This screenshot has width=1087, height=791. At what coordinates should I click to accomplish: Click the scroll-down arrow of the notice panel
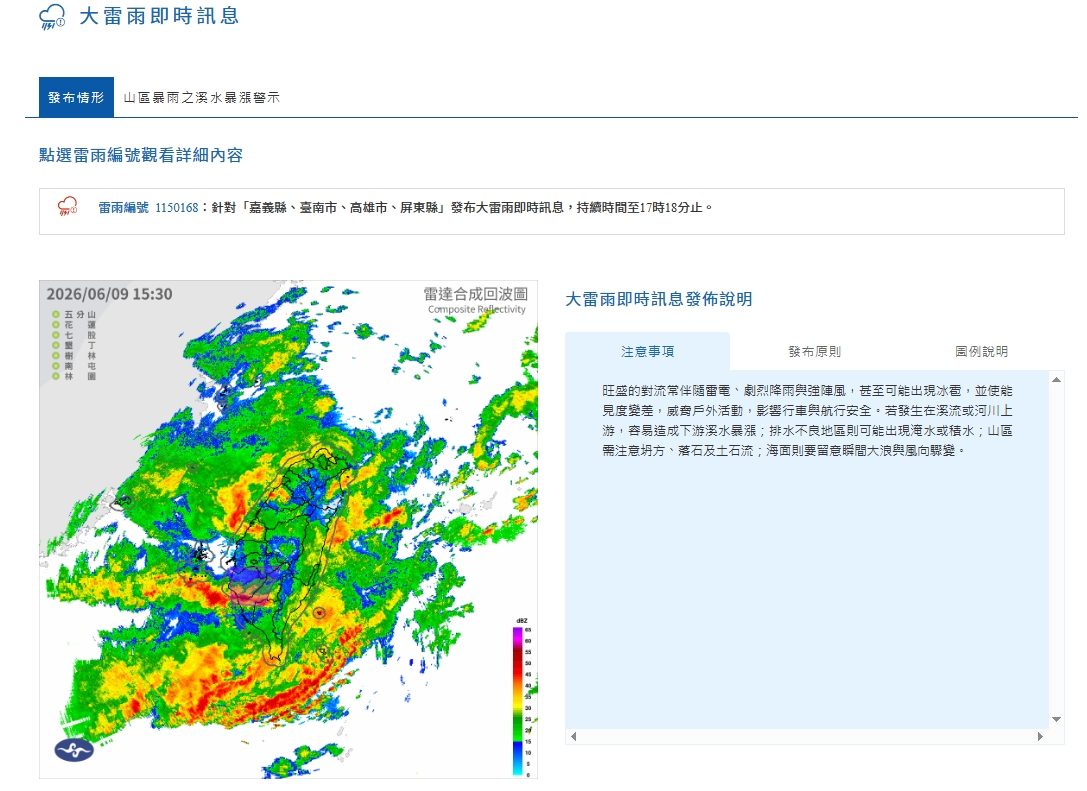pos(1056,719)
